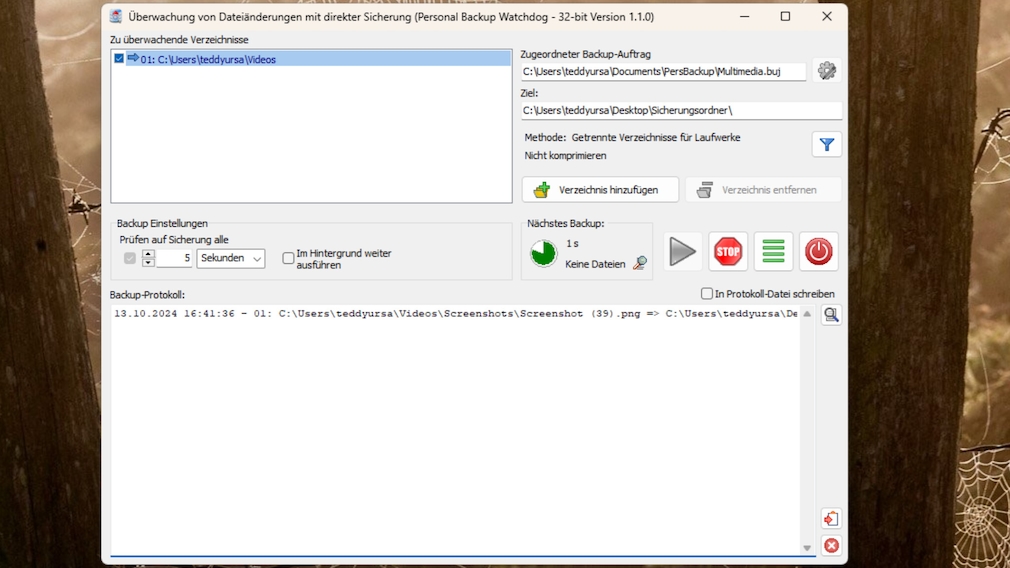Screen dimensions: 1010x568
Task: Decrease the check interval with down arrow
Action: click(148, 263)
